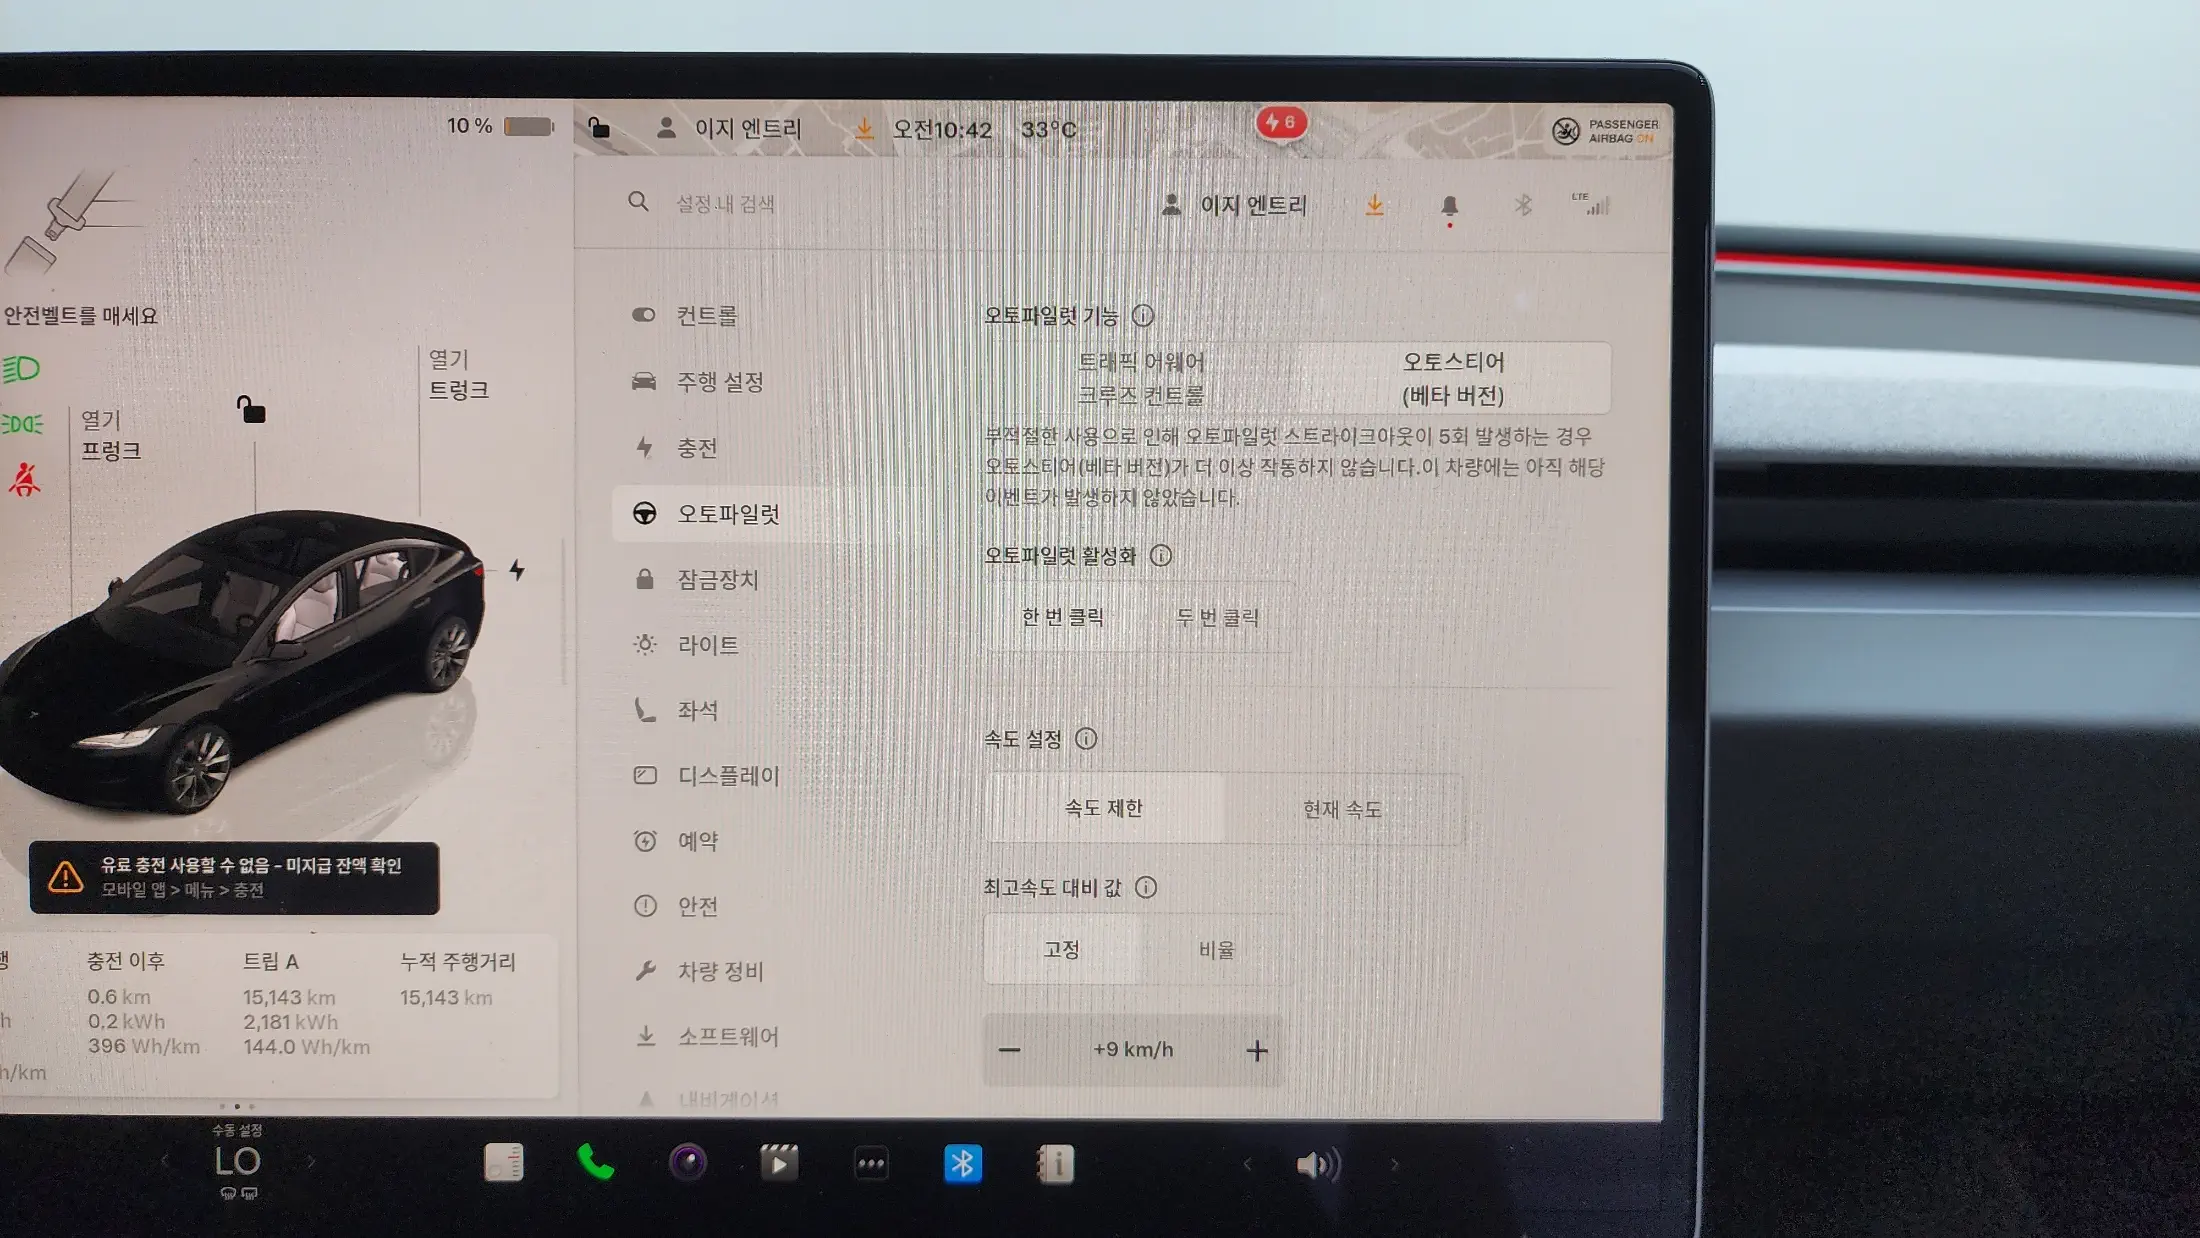This screenshot has width=2200, height=1238.
Task: Tap the 트립 A trip card
Action: 306,1004
